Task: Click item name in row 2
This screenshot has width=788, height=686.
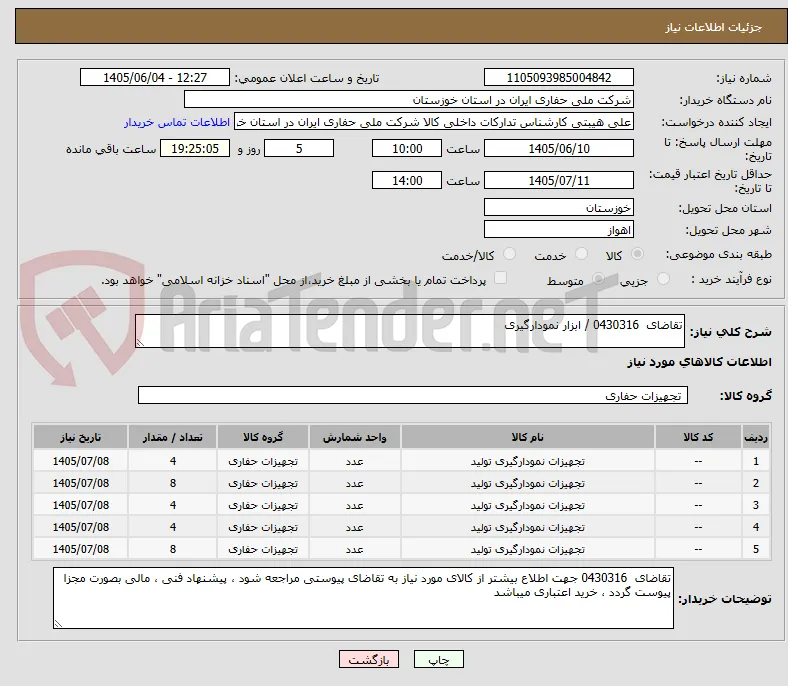Action: (x=528, y=483)
